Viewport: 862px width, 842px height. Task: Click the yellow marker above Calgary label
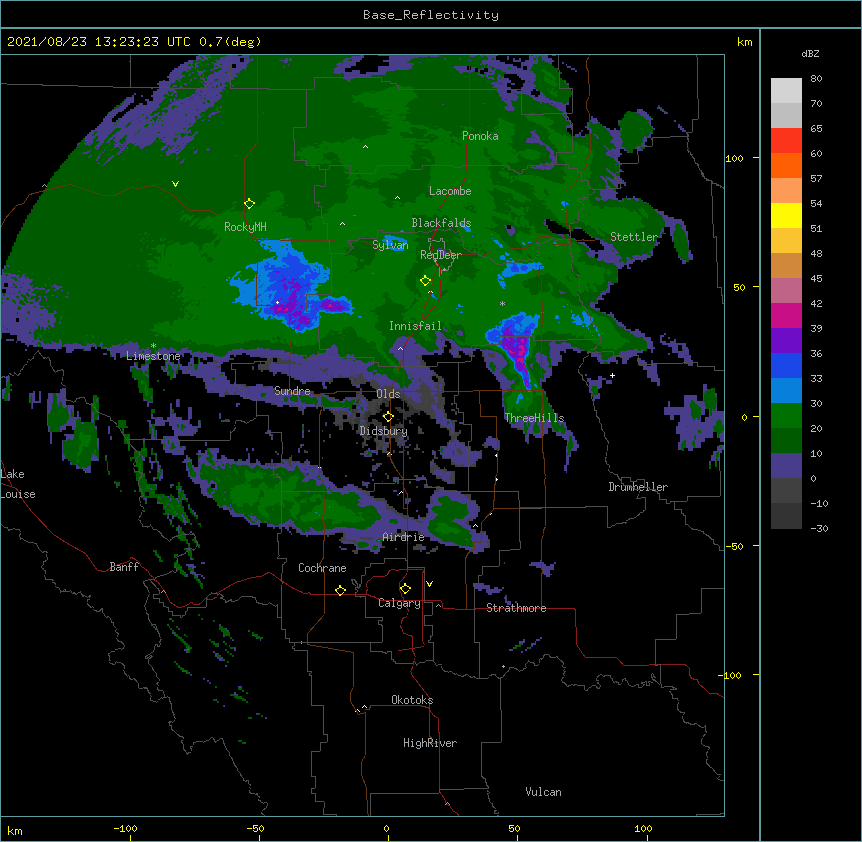(405, 589)
